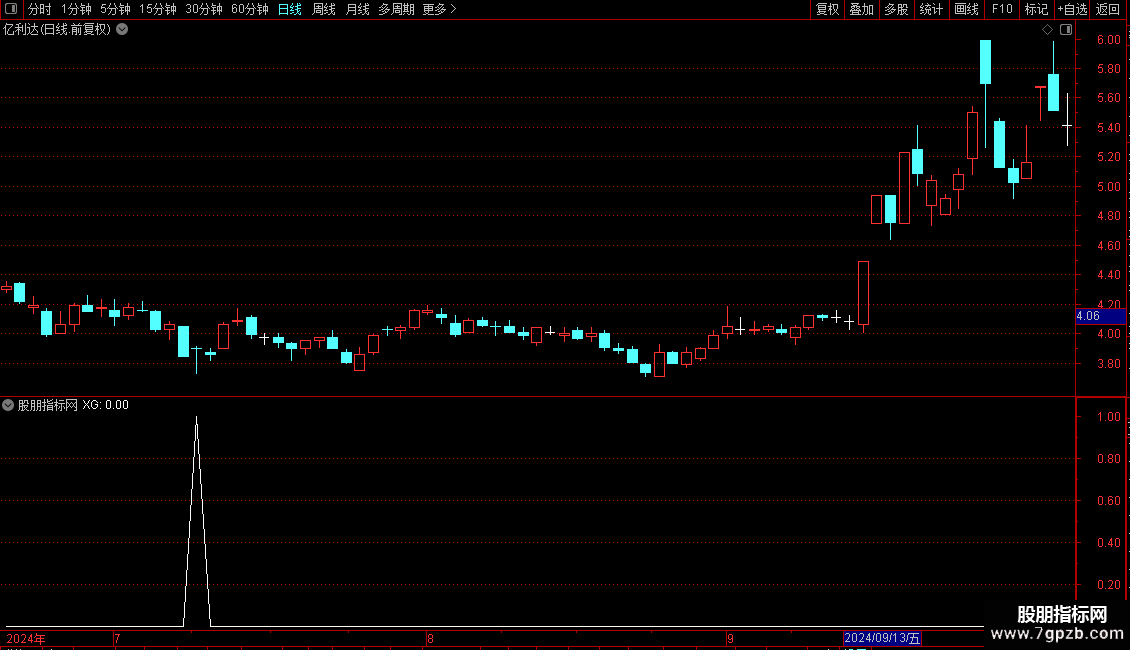The height and width of the screenshot is (650, 1130).
Task: Switch to 周线 weekly chart
Action: (324, 9)
